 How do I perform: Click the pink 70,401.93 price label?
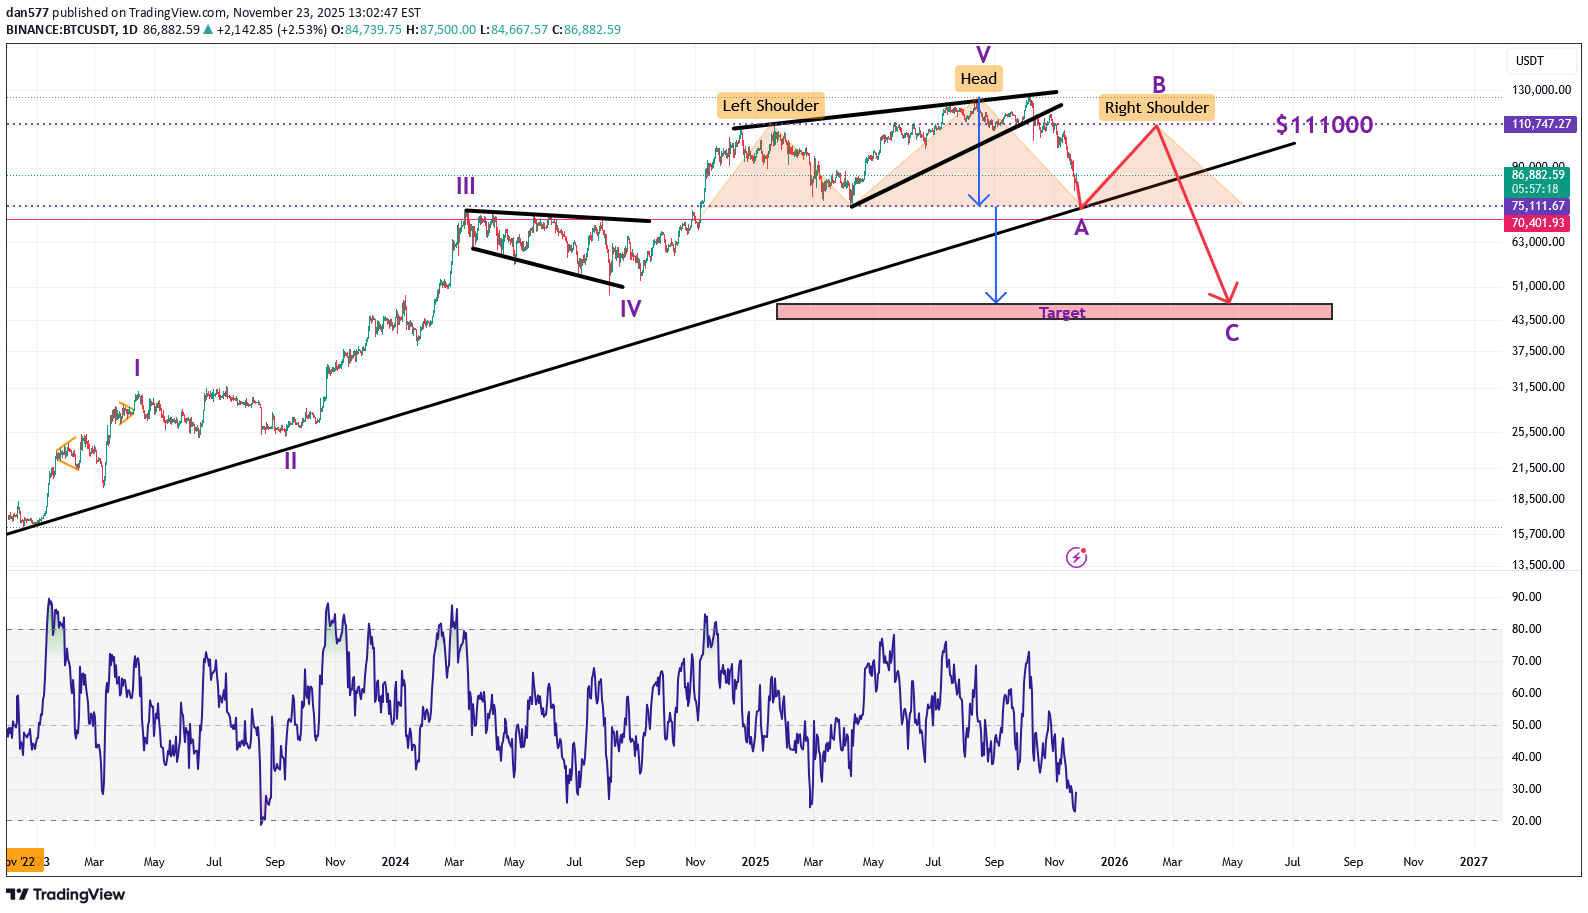pos(1538,223)
